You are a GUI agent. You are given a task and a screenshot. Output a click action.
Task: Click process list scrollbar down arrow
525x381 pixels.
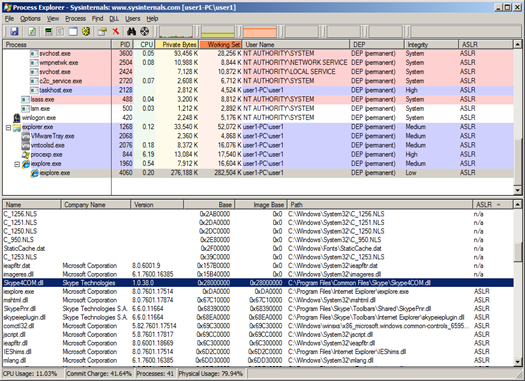tap(518, 190)
